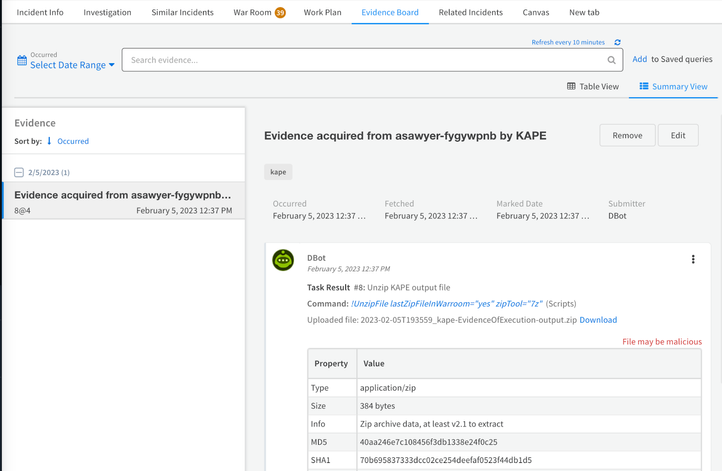Click the Search evidence input field
Screen dimensions: 722x471
pos(365,60)
